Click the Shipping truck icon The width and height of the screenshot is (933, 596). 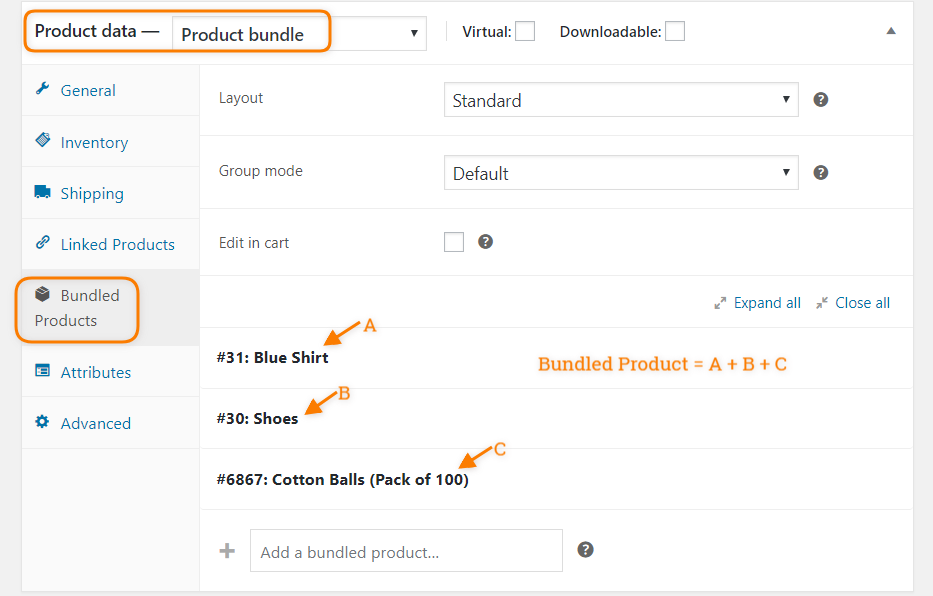click(42, 192)
